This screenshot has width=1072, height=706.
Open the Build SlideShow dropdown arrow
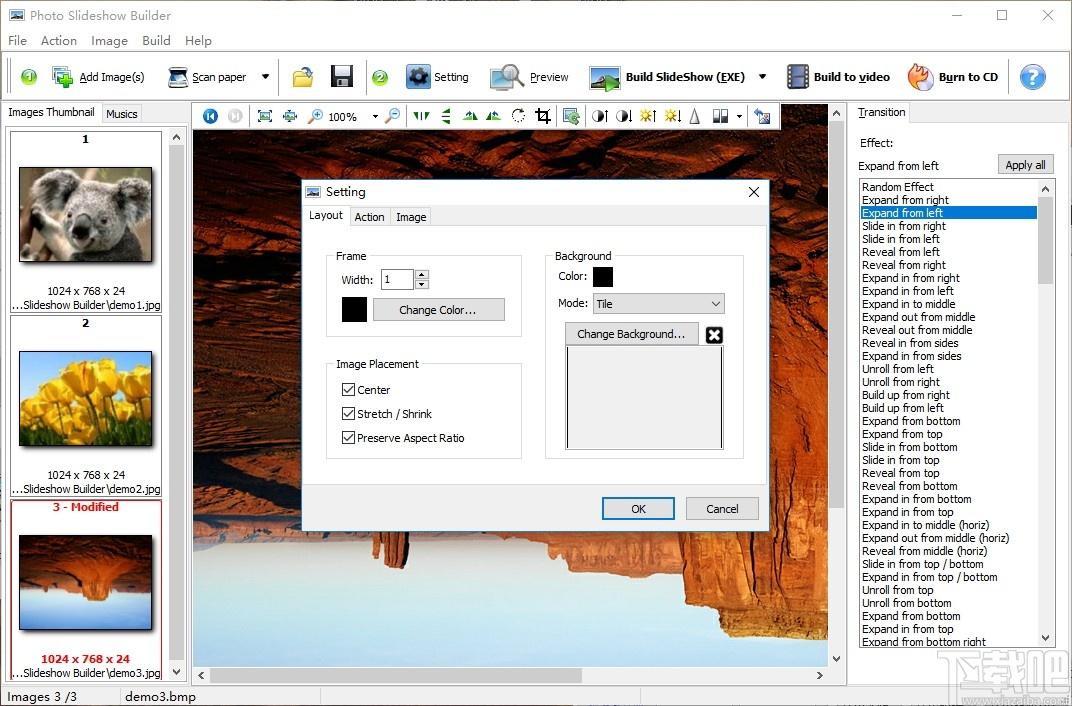[x=762, y=77]
